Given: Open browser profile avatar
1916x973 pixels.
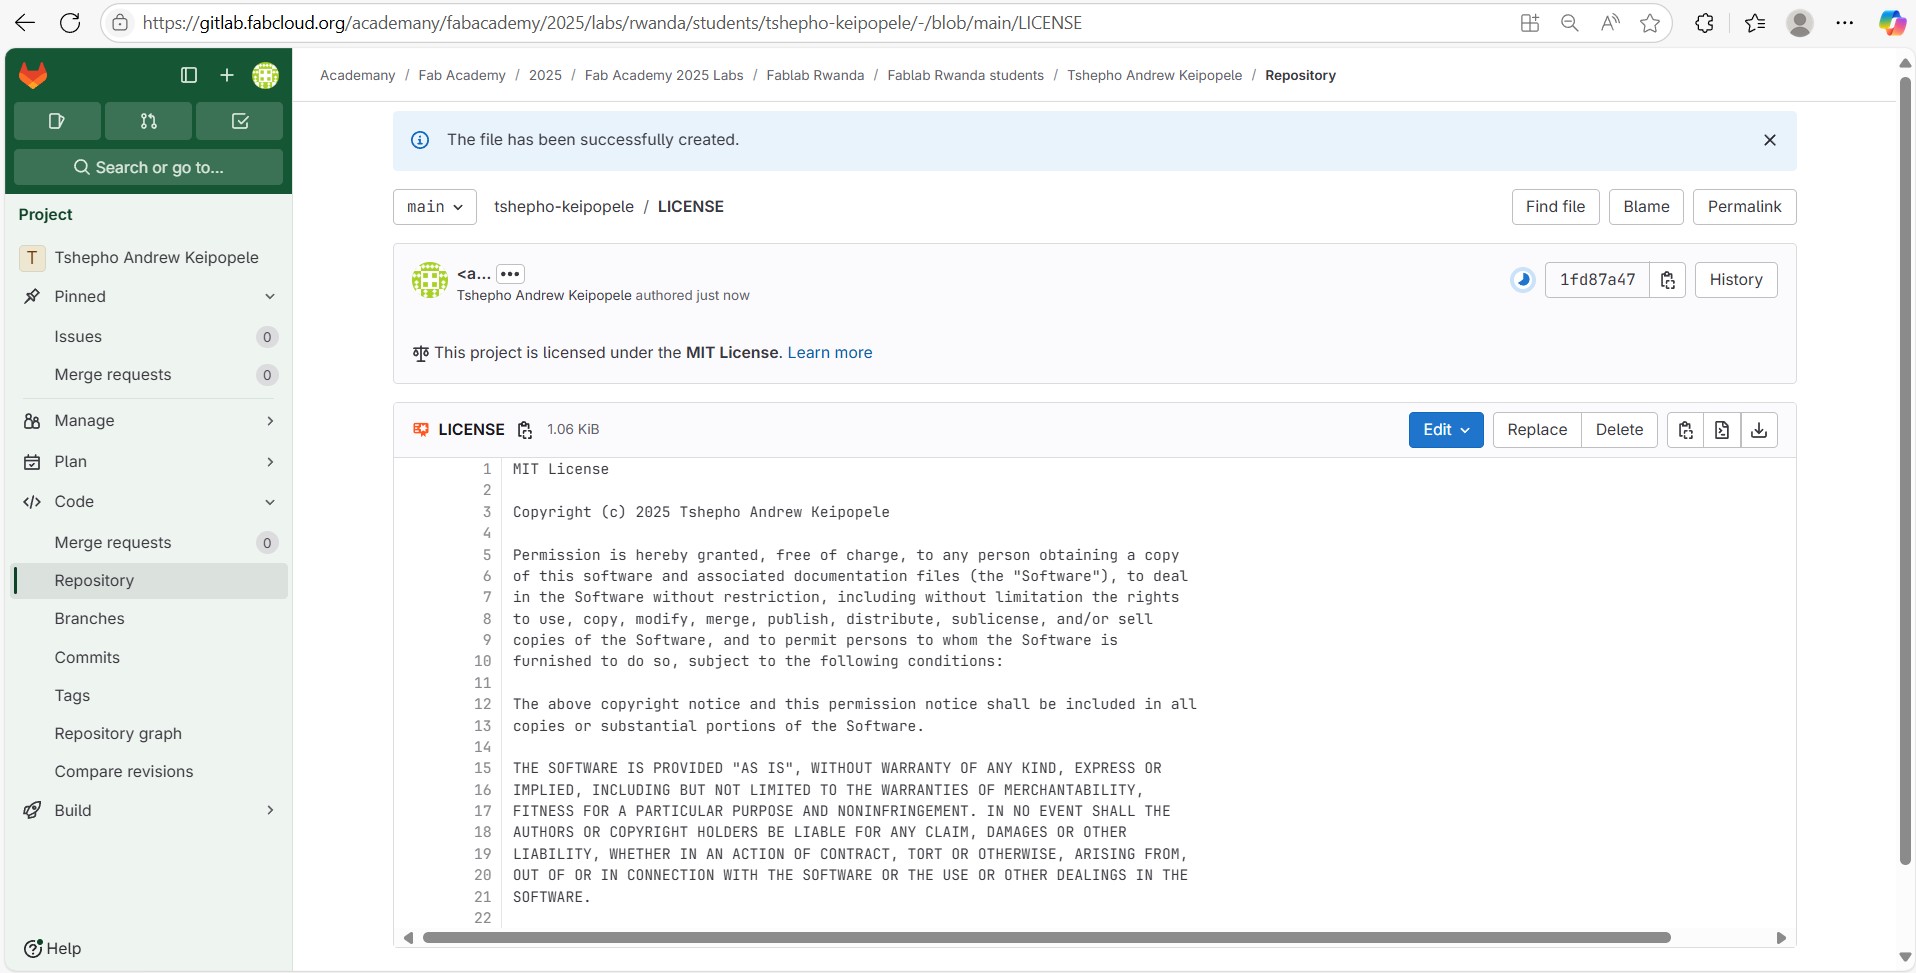Looking at the screenshot, I should click(1800, 23).
